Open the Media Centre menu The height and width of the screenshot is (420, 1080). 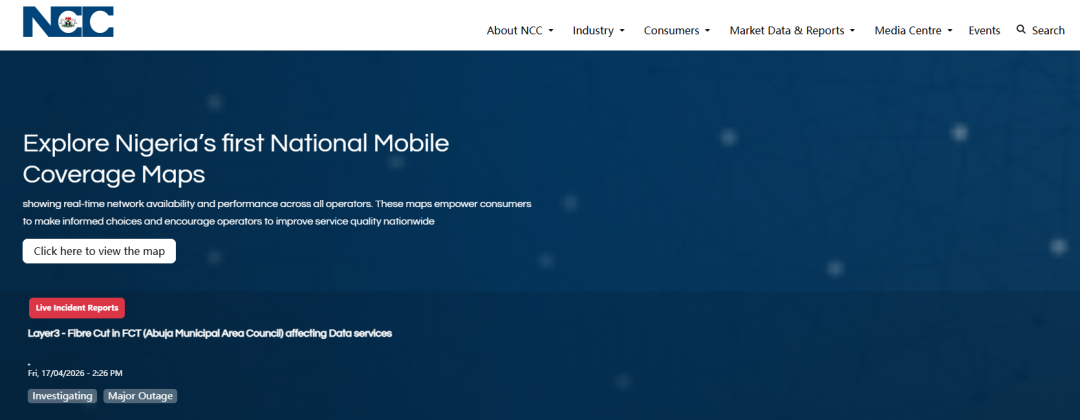913,30
